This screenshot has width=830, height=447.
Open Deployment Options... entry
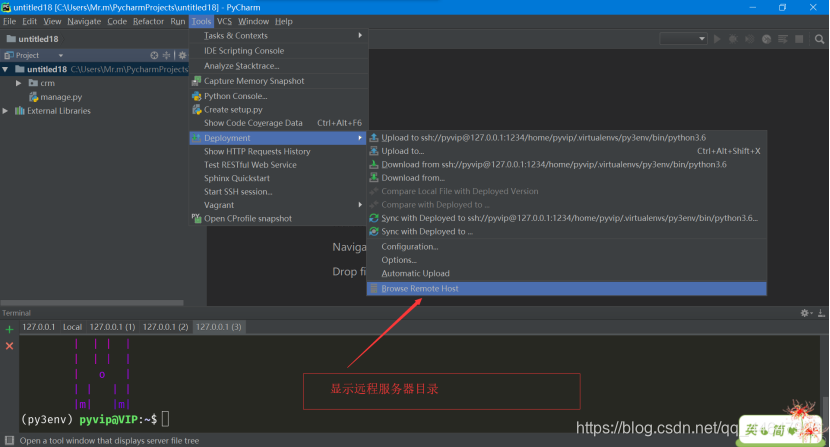coord(399,260)
